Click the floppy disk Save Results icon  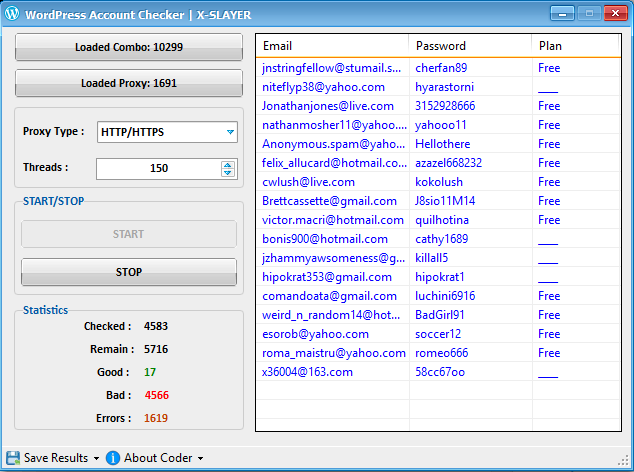13,458
